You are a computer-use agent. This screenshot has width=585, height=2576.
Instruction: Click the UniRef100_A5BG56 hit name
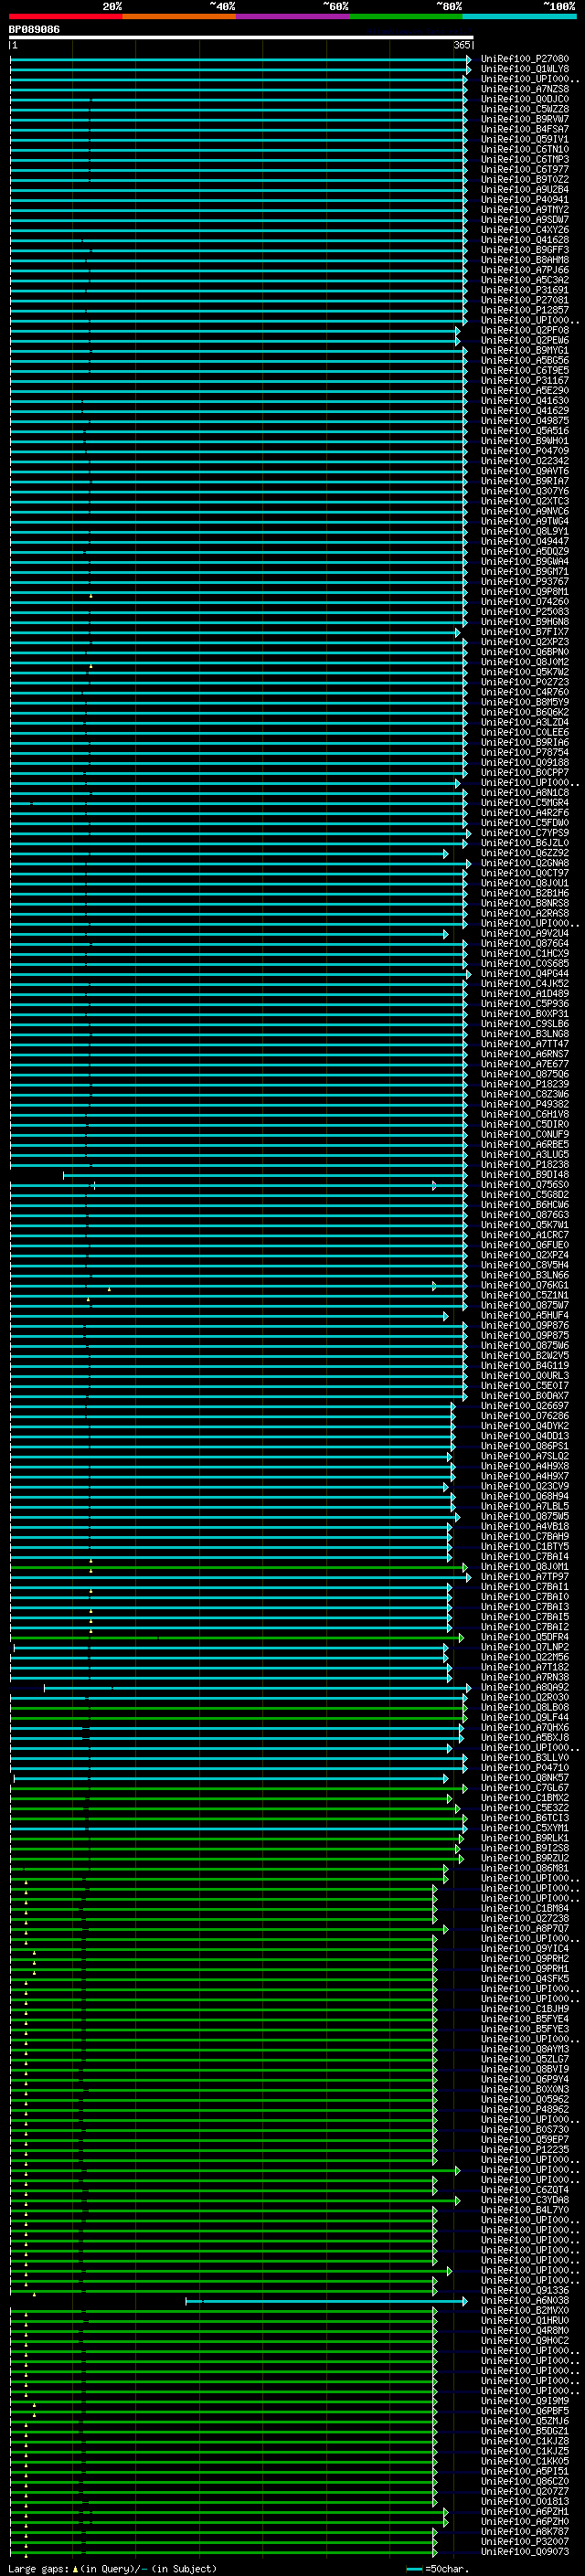525,361
